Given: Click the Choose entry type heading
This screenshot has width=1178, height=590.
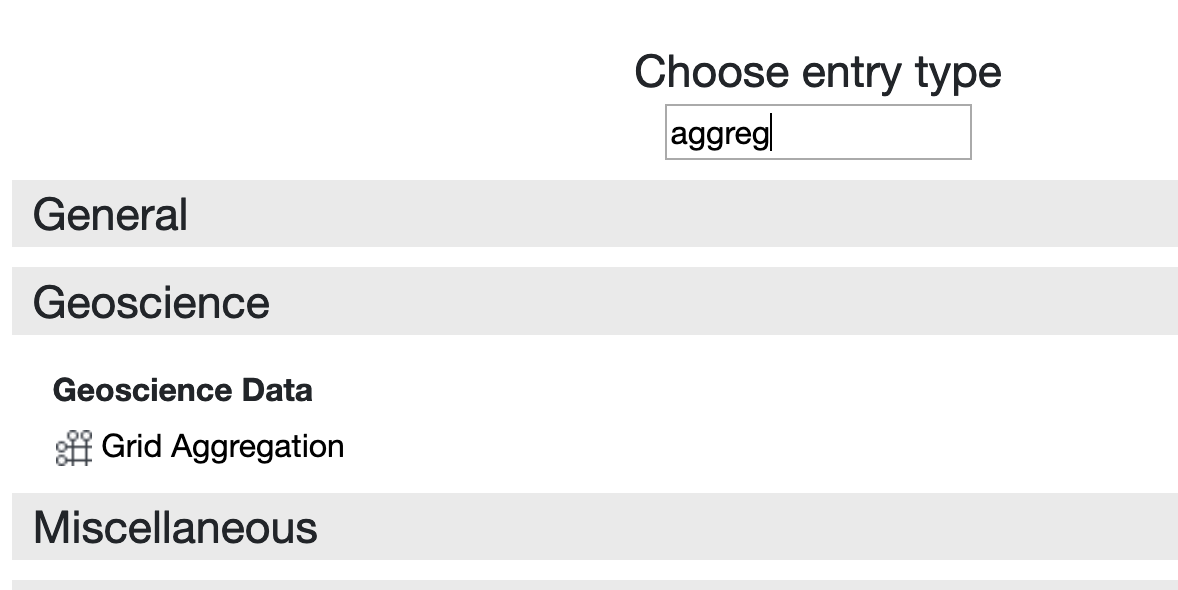Looking at the screenshot, I should coord(817,73).
